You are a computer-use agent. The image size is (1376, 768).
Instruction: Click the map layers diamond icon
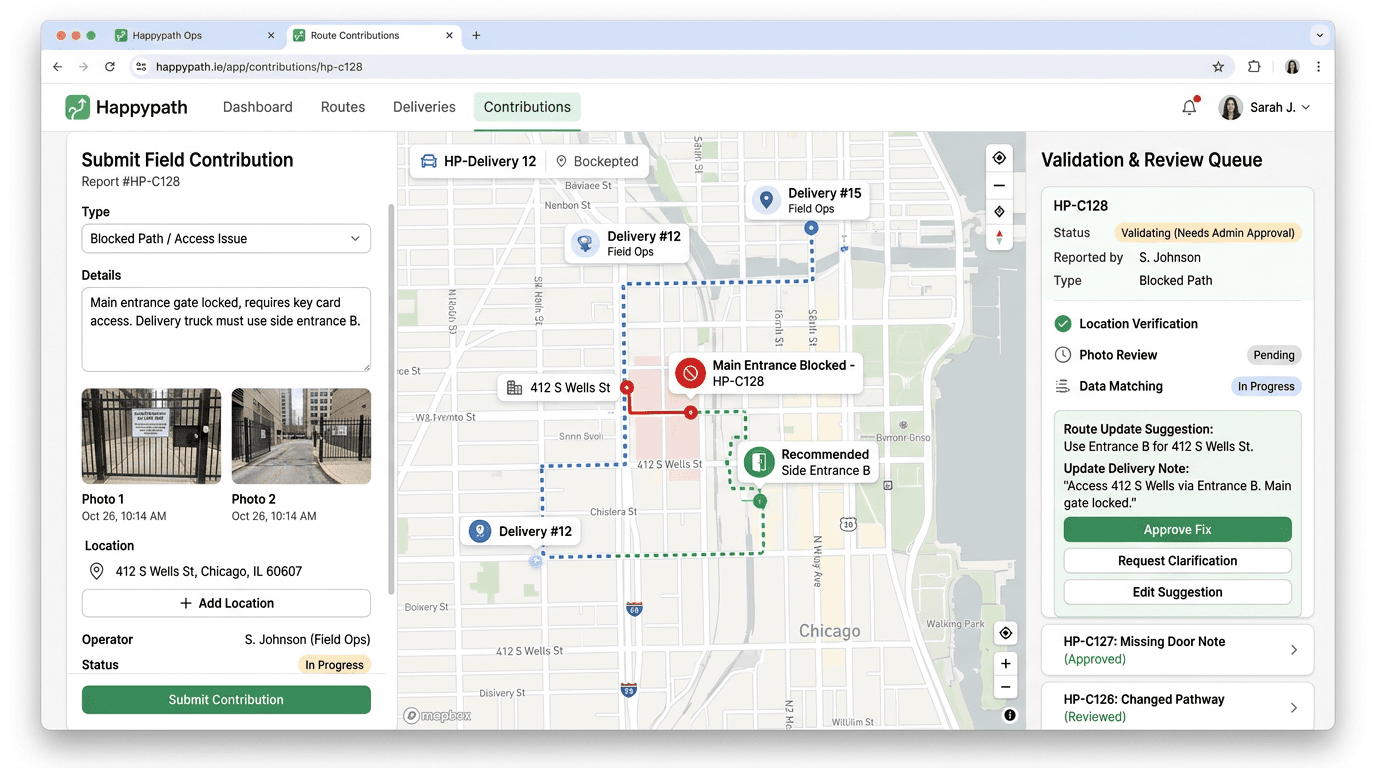point(999,211)
